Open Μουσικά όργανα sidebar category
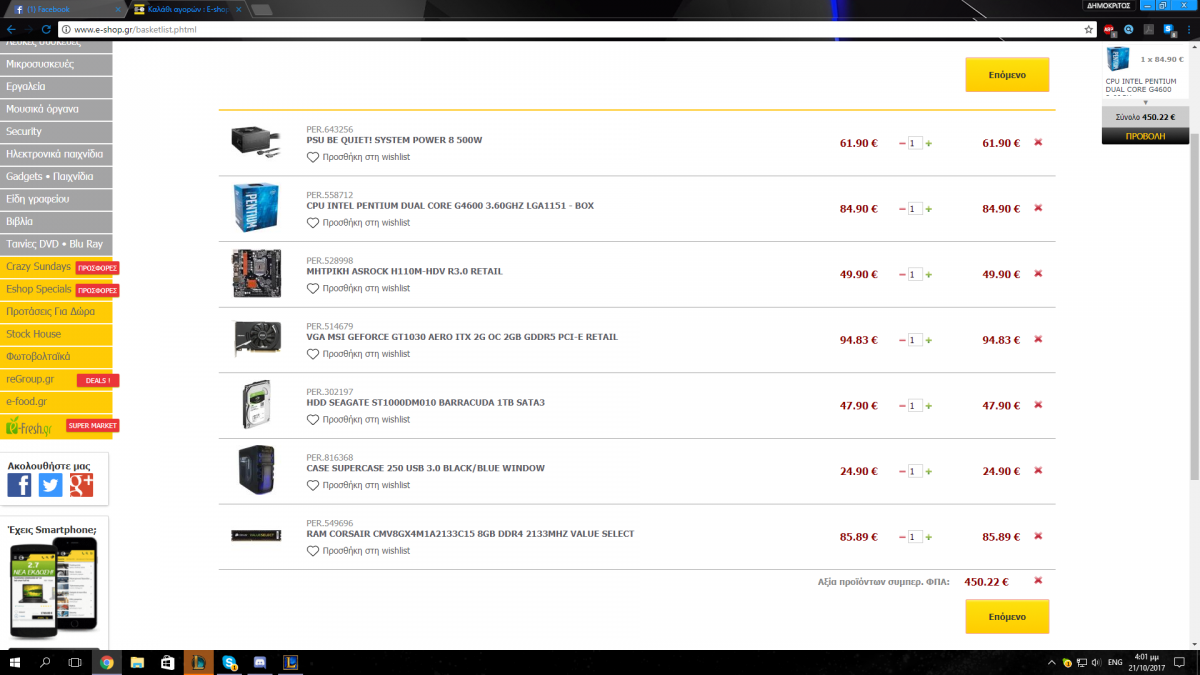 point(56,109)
